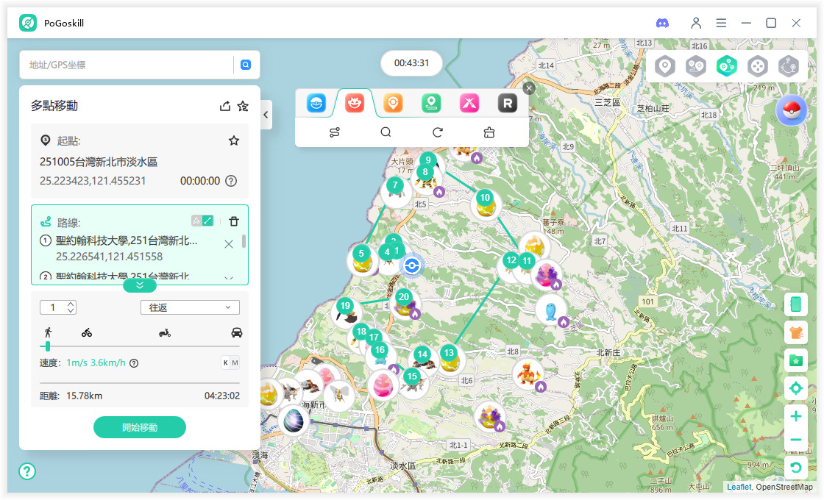
Task: Select the joystick mode icon
Action: point(759,66)
